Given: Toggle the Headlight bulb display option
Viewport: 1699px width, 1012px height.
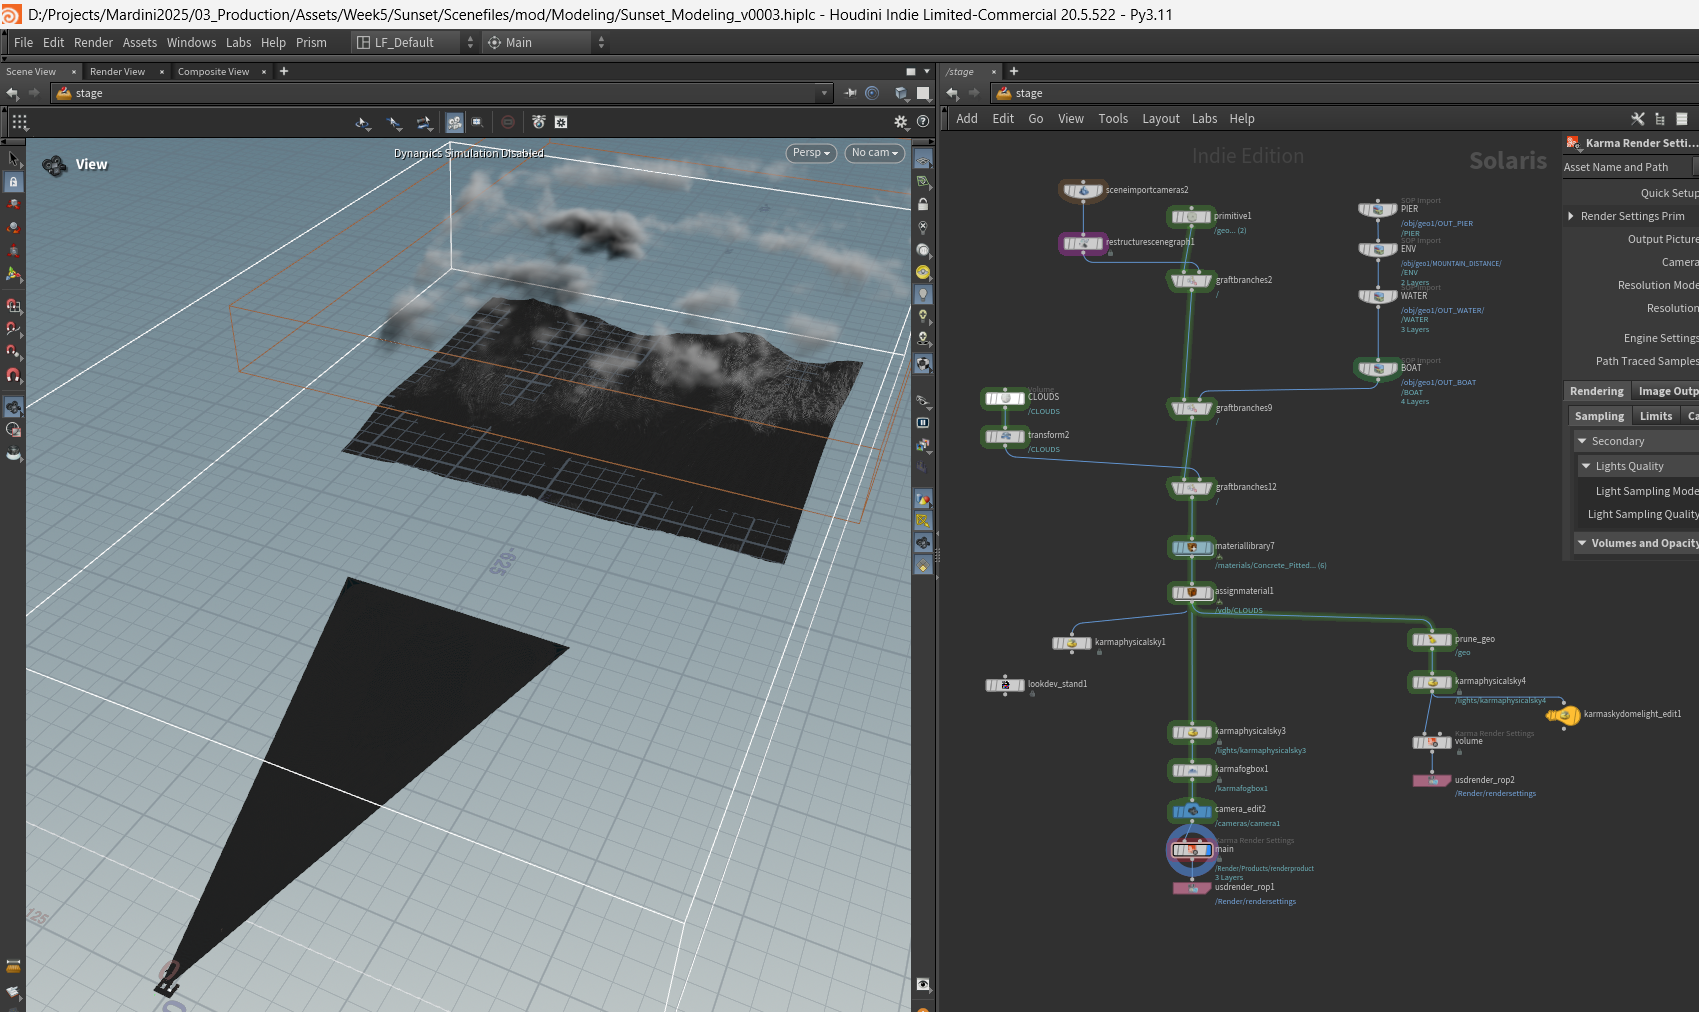Looking at the screenshot, I should [x=923, y=294].
